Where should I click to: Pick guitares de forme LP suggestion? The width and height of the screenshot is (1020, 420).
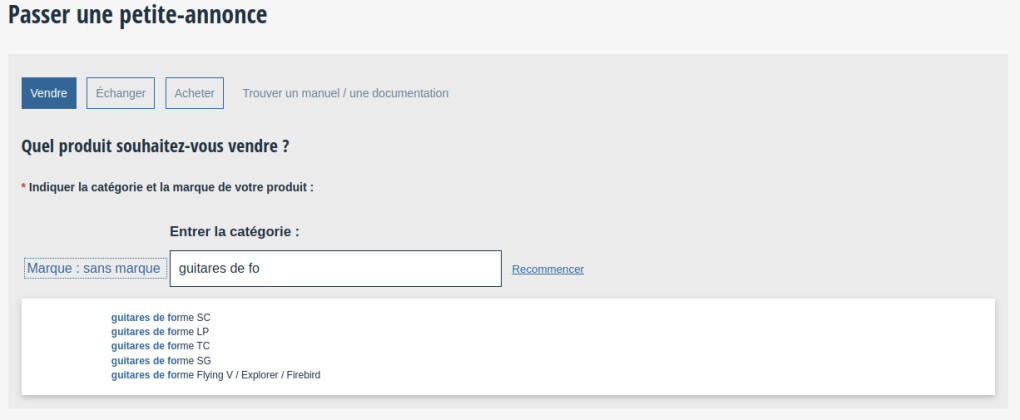click(160, 332)
